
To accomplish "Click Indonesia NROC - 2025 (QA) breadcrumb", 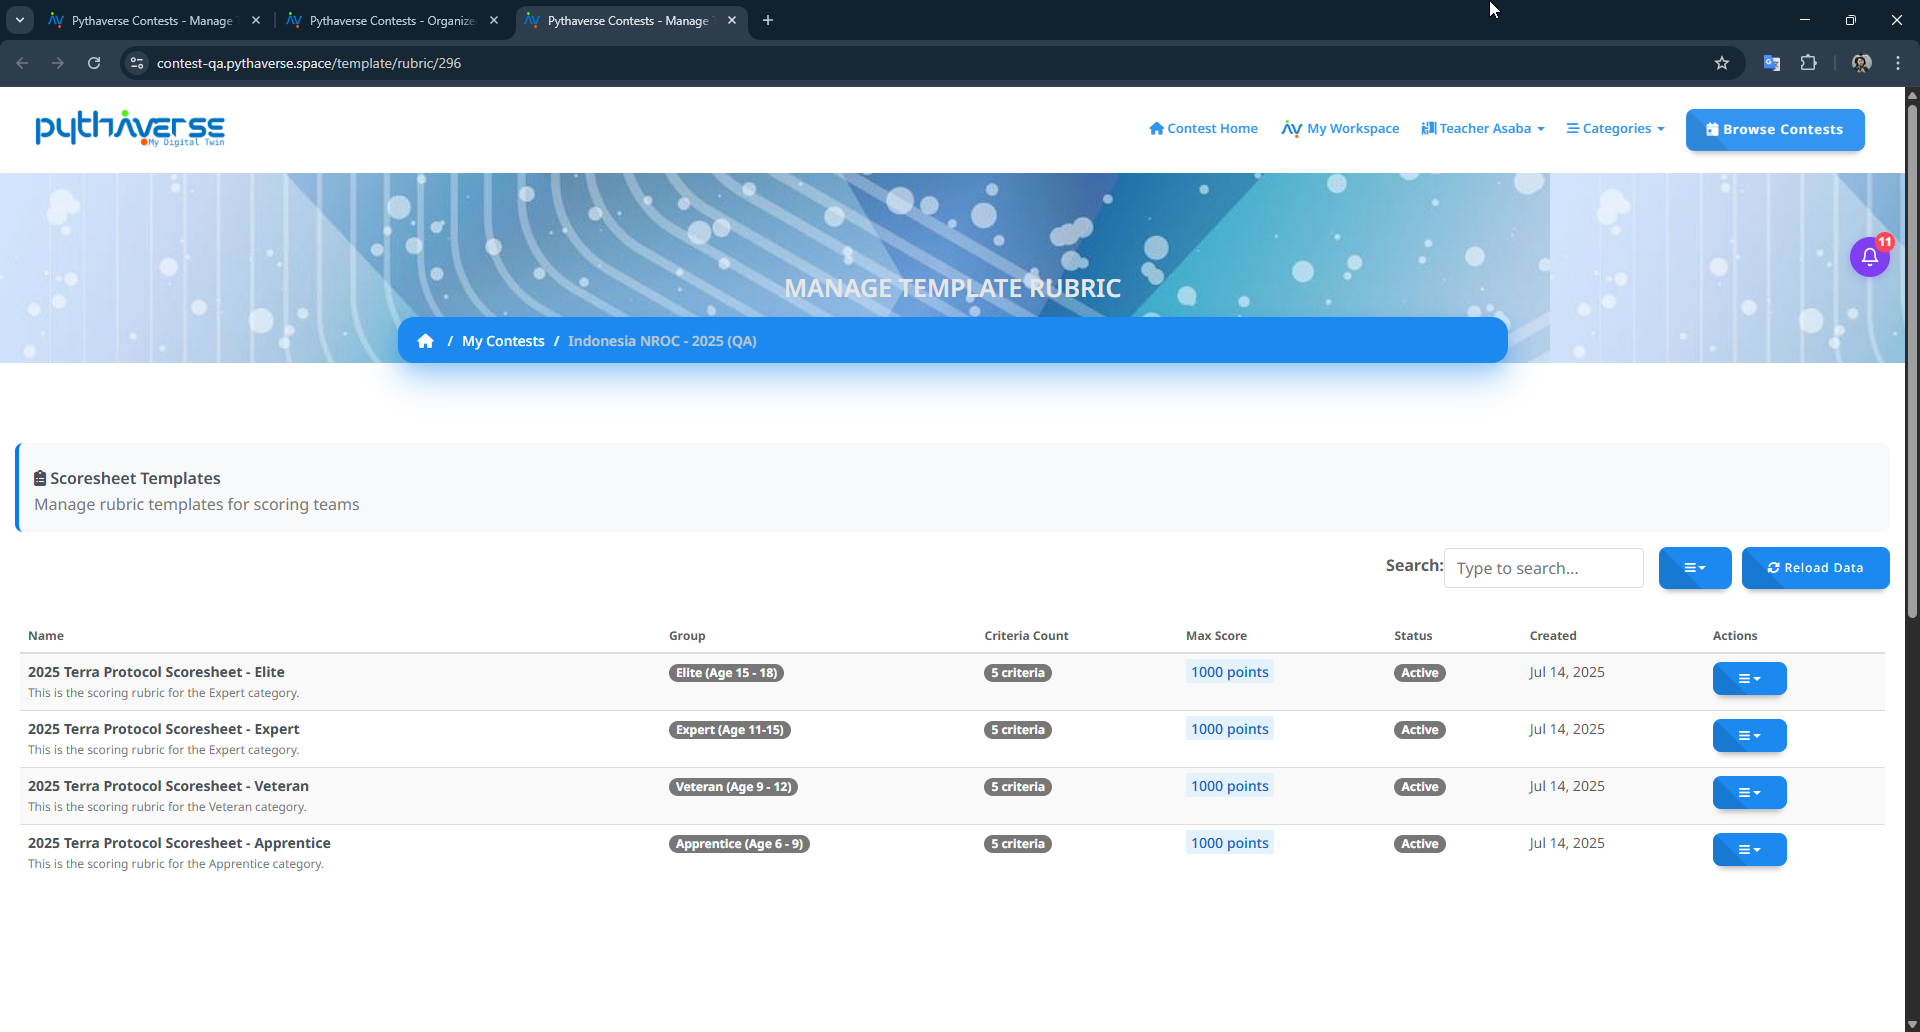I will [662, 341].
